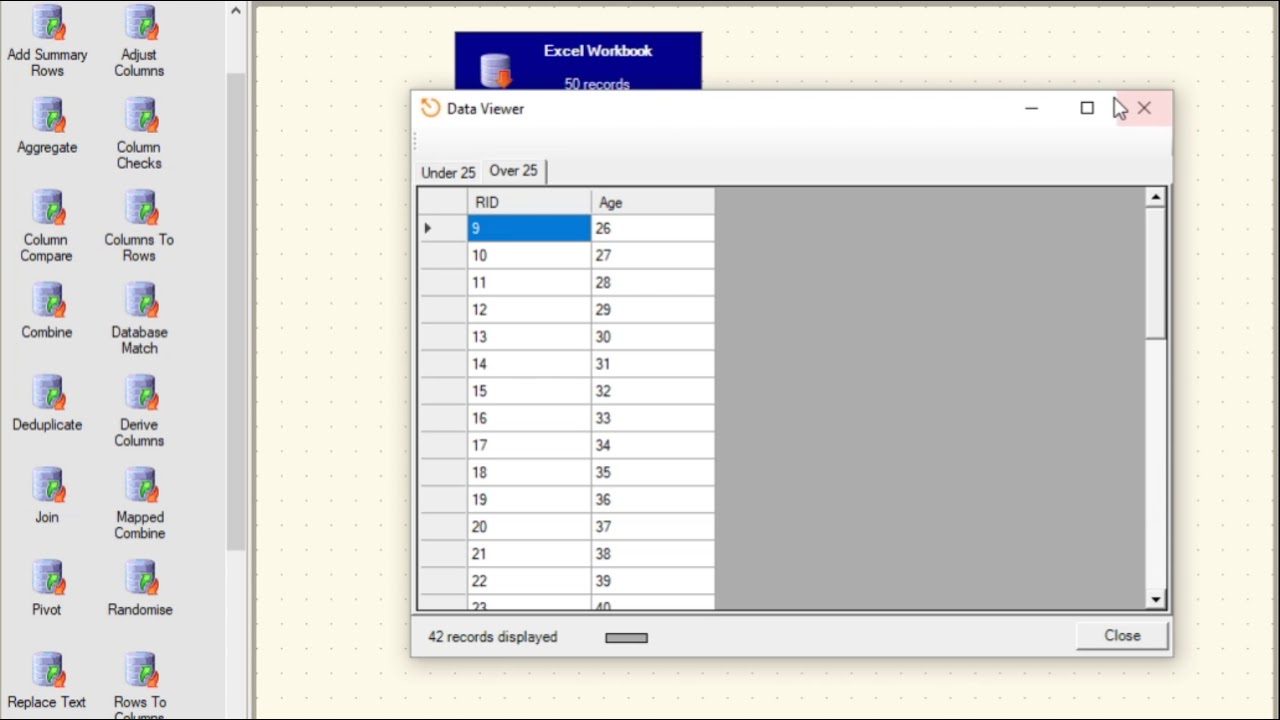Click the RID cell showing 12

click(529, 310)
